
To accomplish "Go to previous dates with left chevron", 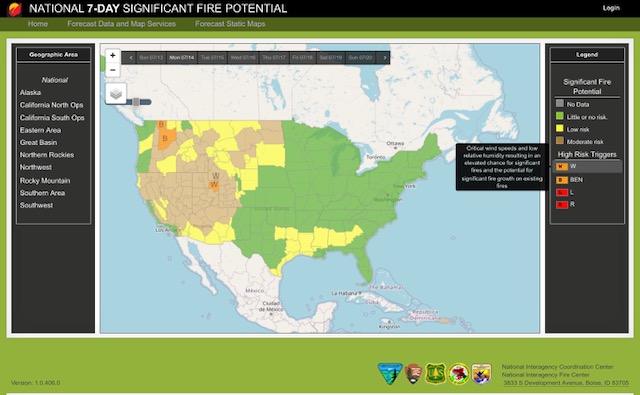I will click(x=131, y=58).
